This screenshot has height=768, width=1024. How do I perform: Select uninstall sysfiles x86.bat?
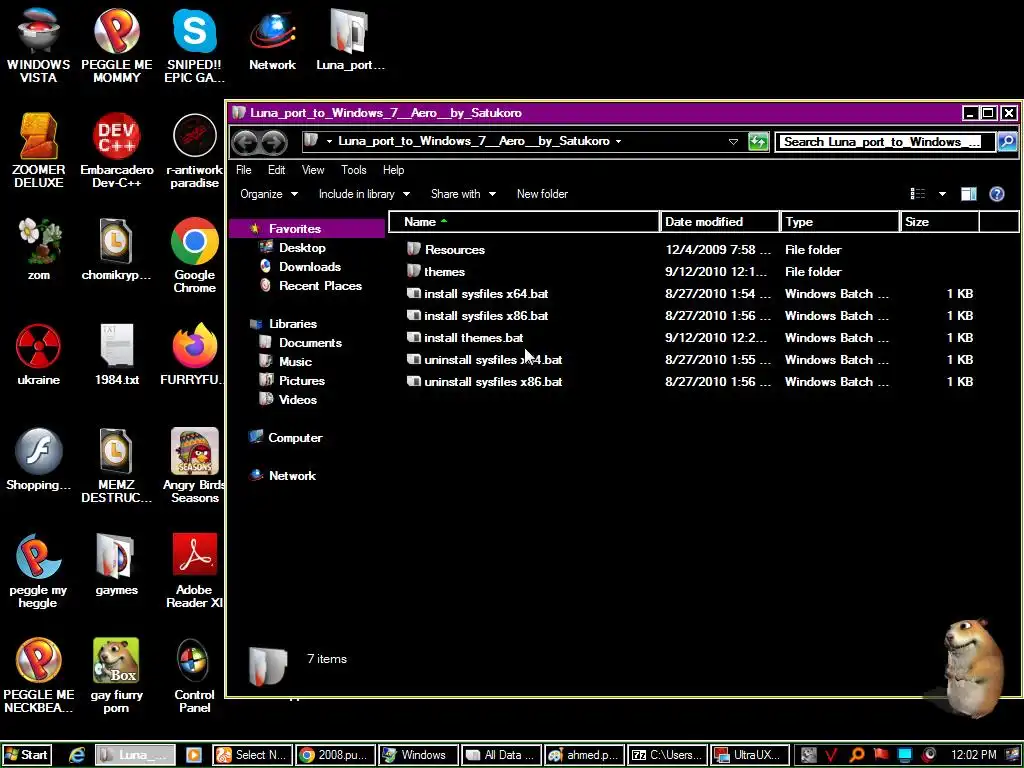[690, 382]
